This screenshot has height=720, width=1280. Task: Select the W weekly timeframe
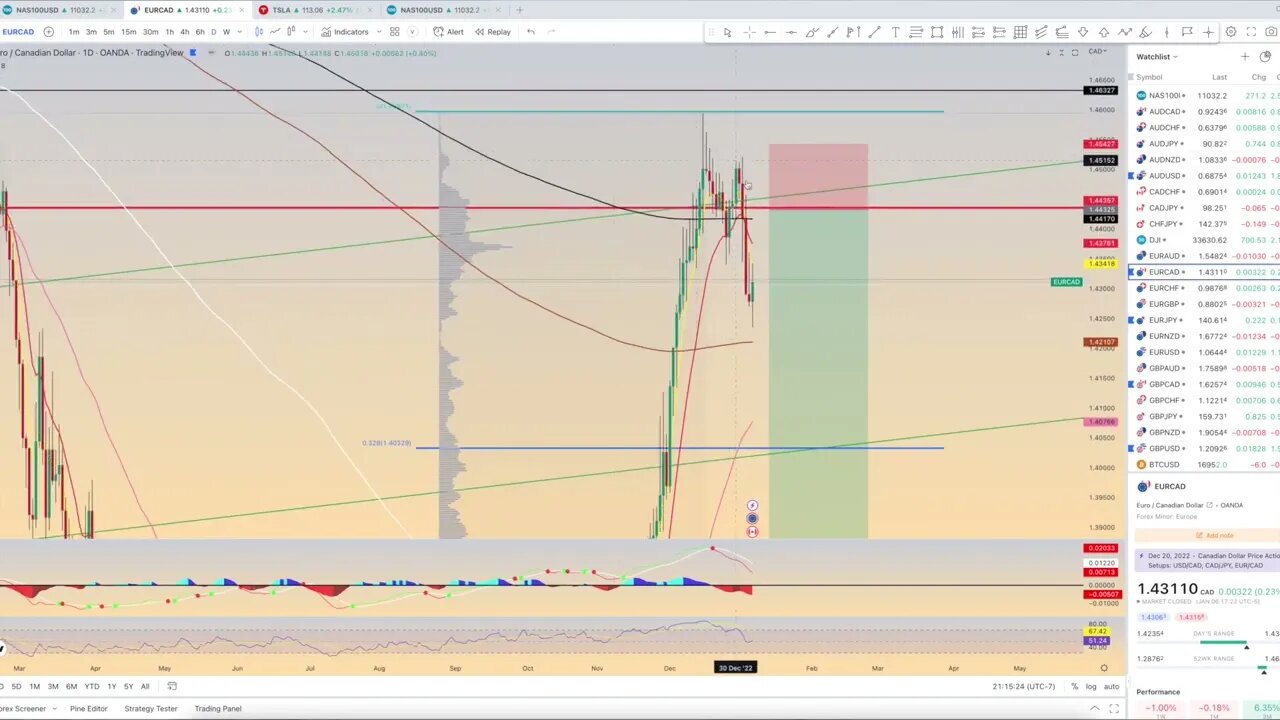[x=226, y=32]
